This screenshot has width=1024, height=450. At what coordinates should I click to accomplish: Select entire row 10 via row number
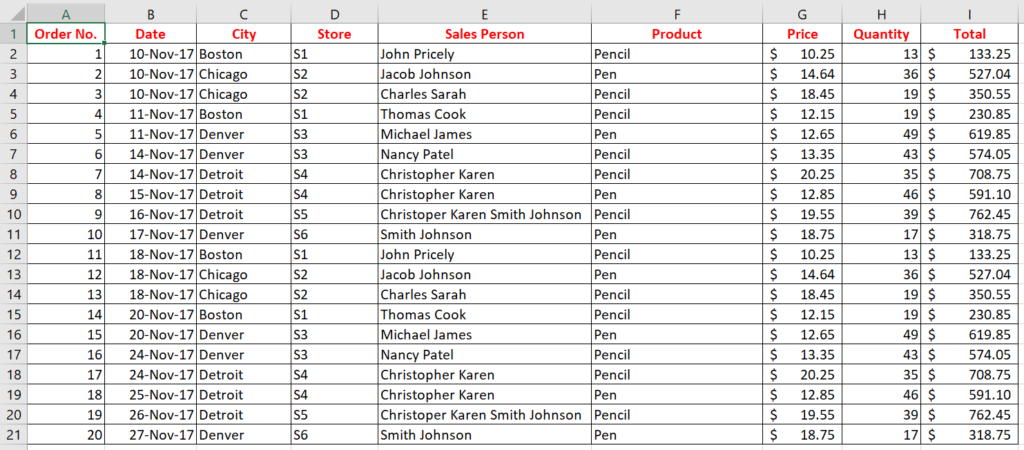coord(13,214)
